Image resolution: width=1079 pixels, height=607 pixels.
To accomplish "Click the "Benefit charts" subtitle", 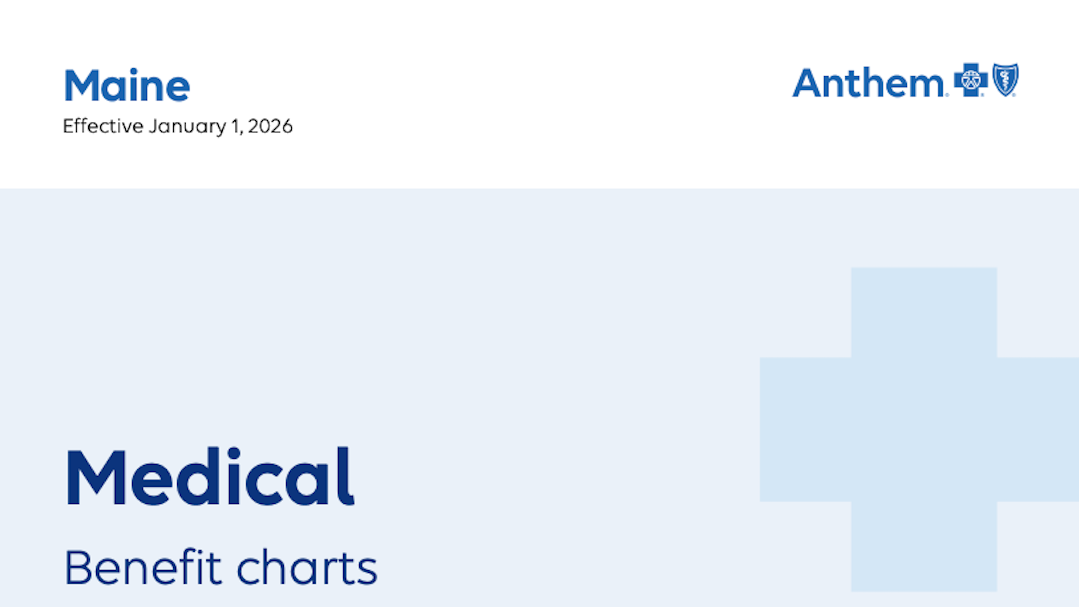I will (220, 568).
